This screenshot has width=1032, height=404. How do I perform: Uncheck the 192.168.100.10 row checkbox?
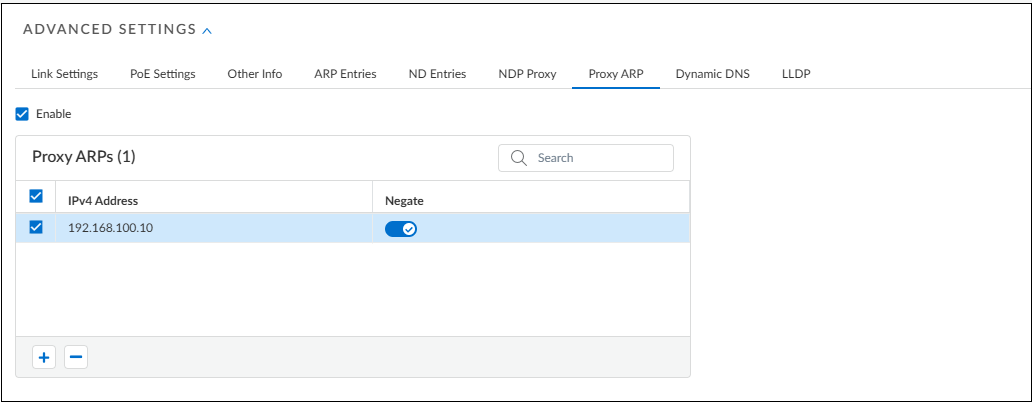click(36, 227)
